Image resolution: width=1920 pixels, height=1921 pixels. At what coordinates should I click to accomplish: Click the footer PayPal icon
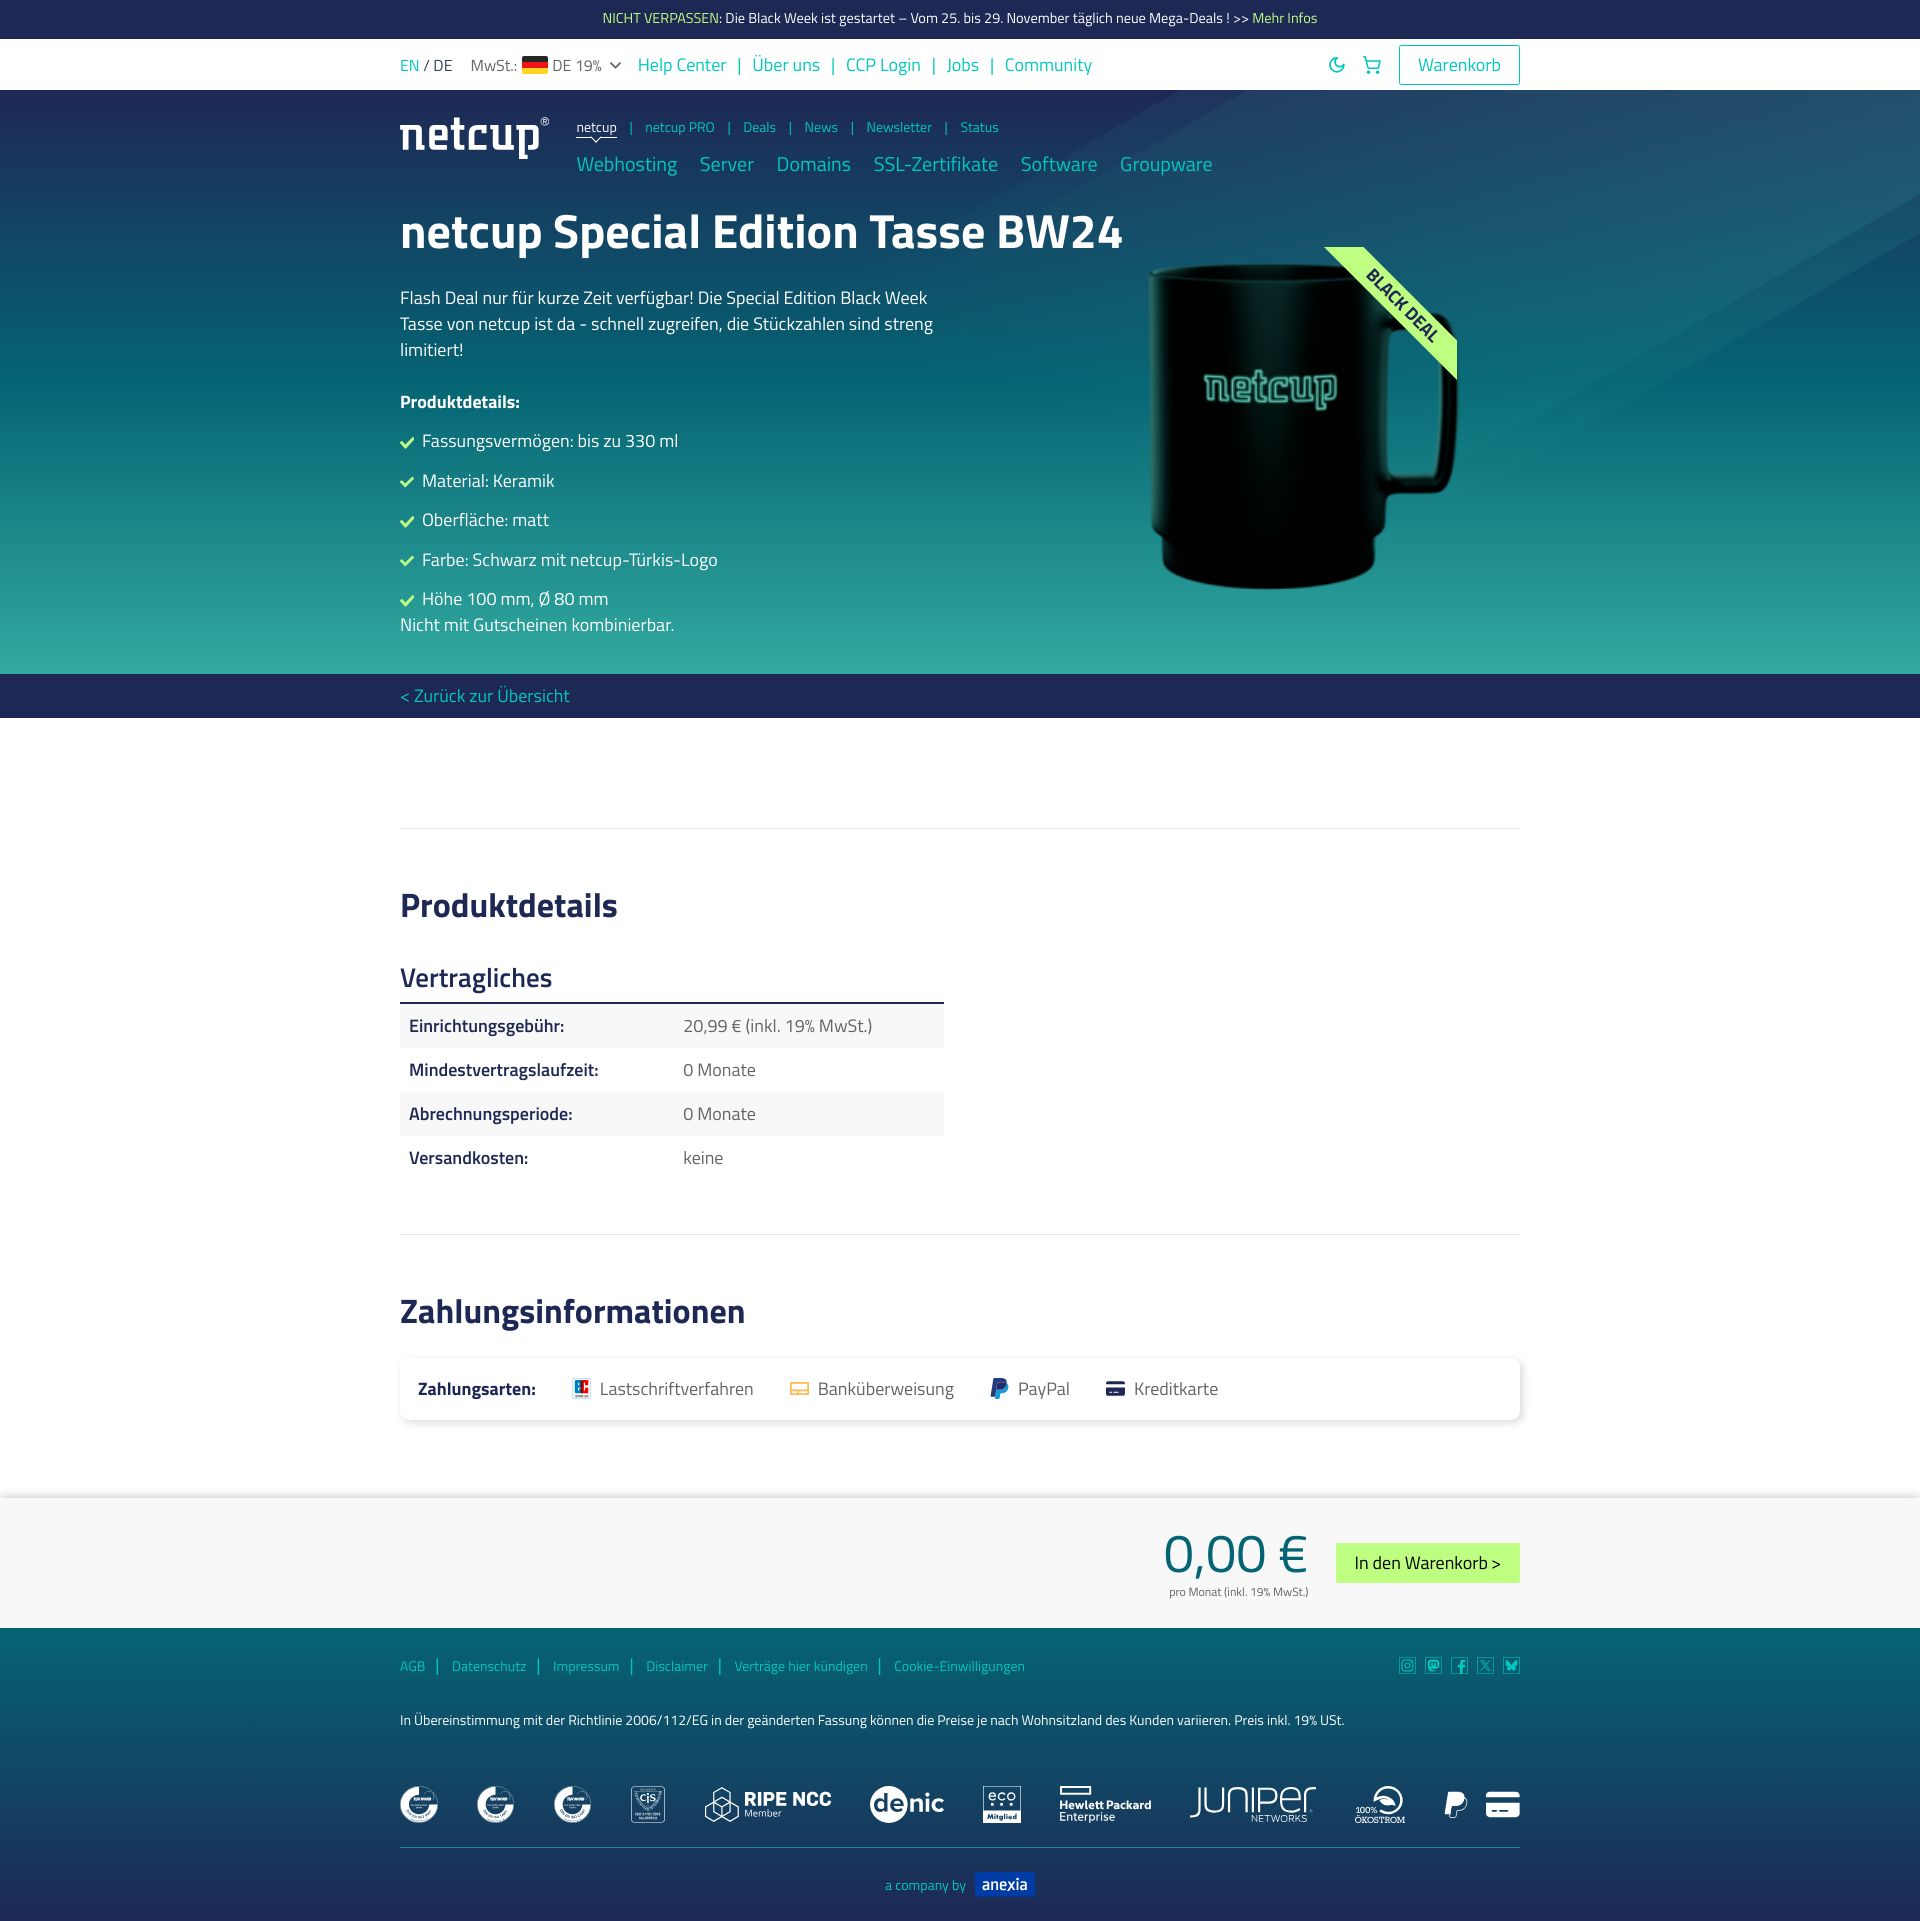pos(1456,1804)
